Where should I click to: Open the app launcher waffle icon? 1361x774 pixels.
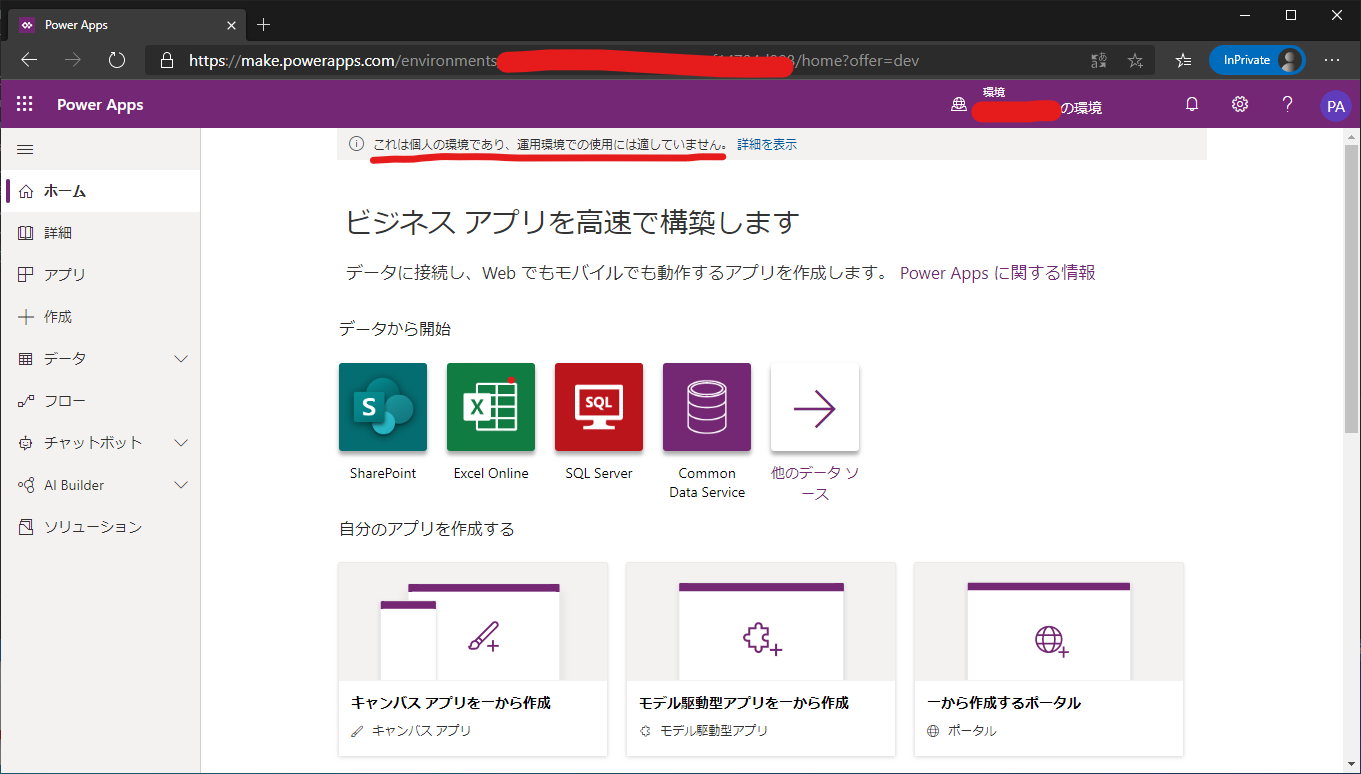[x=25, y=105]
